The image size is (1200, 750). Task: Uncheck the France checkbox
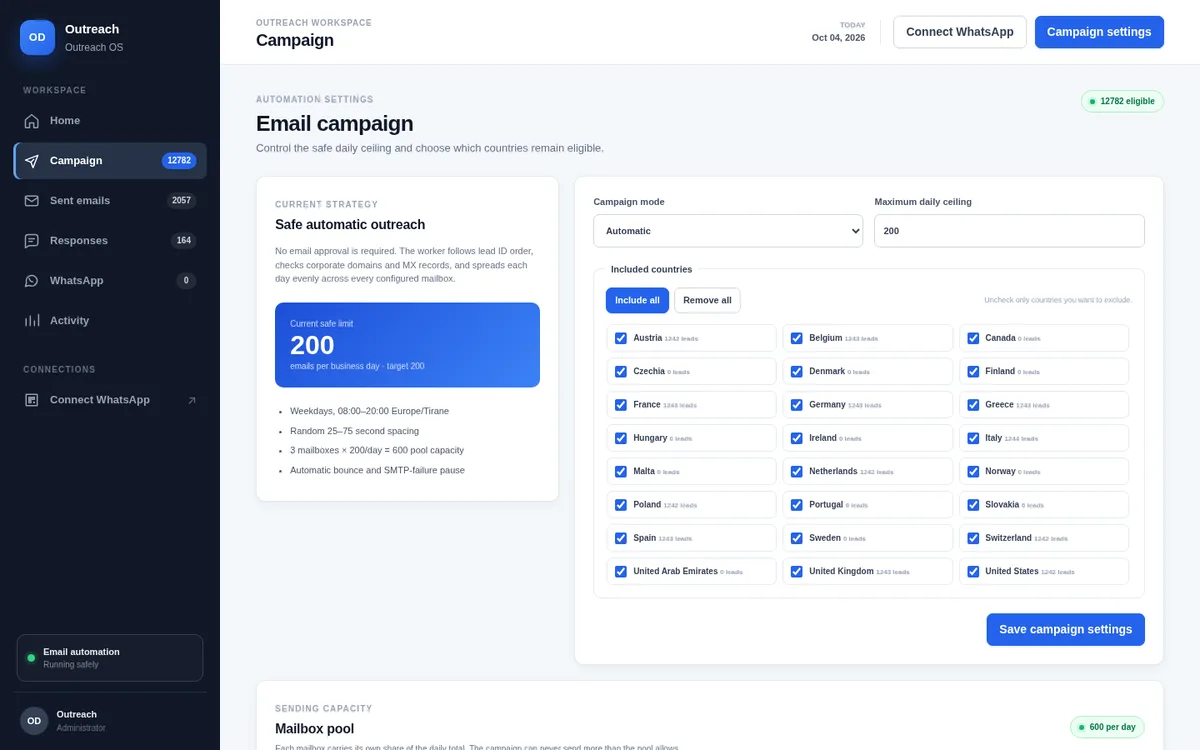(x=621, y=405)
